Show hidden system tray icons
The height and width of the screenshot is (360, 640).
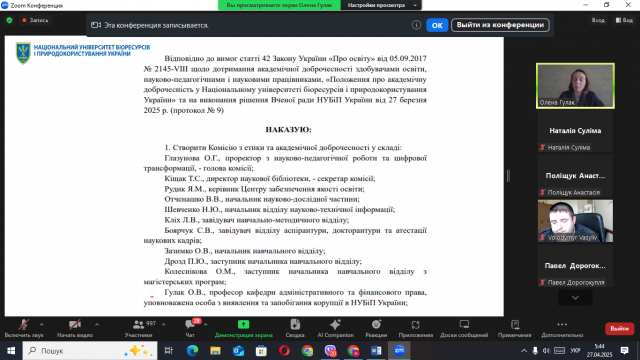pos(524,351)
